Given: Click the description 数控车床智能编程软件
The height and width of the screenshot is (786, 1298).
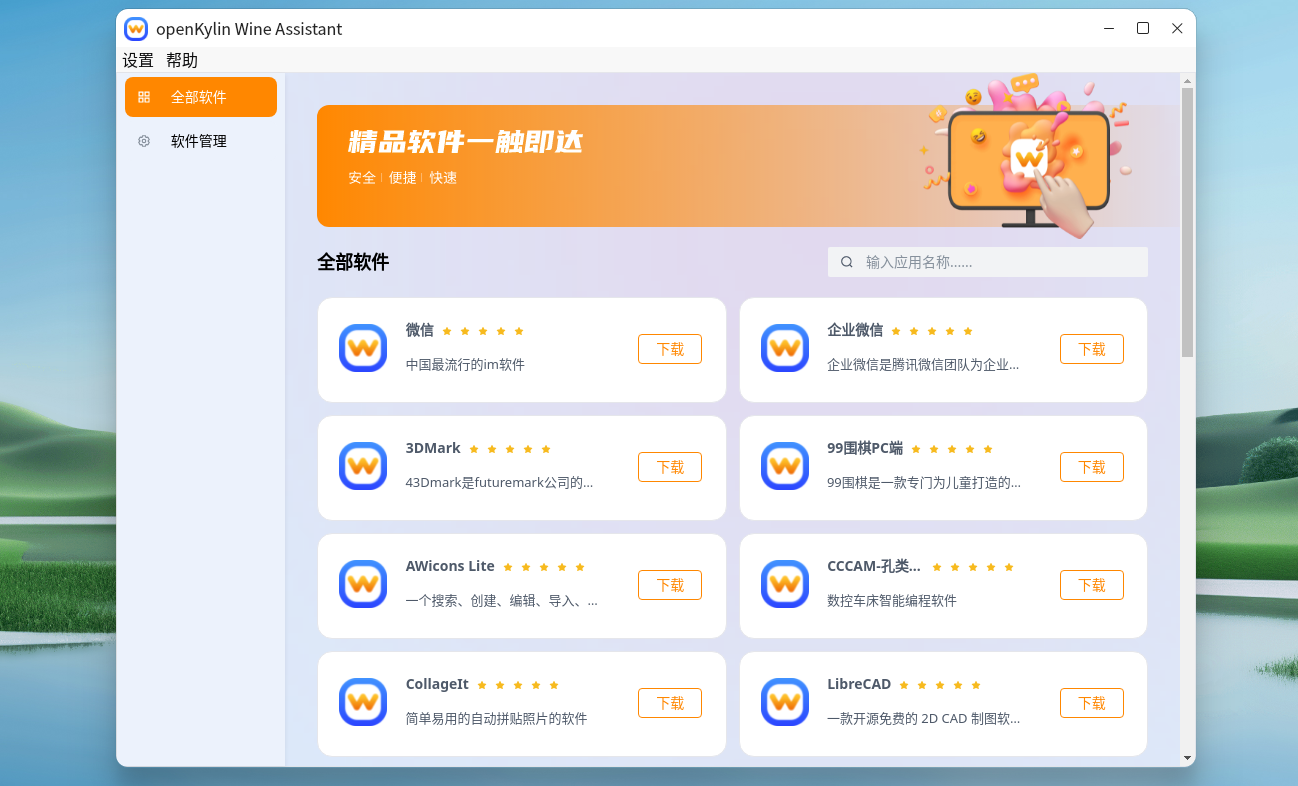Looking at the screenshot, I should click(892, 601).
